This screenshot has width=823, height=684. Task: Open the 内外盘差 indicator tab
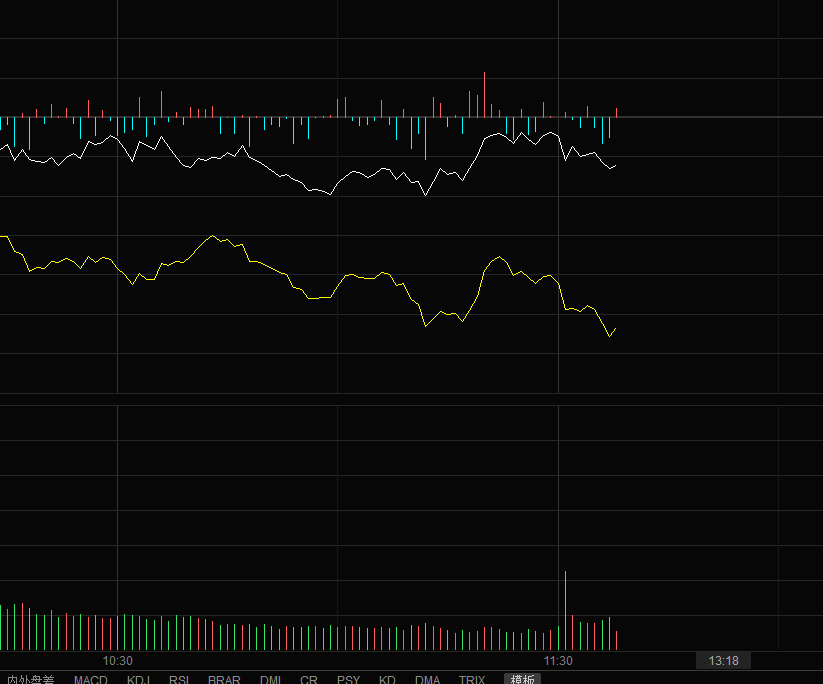[x=31, y=679]
